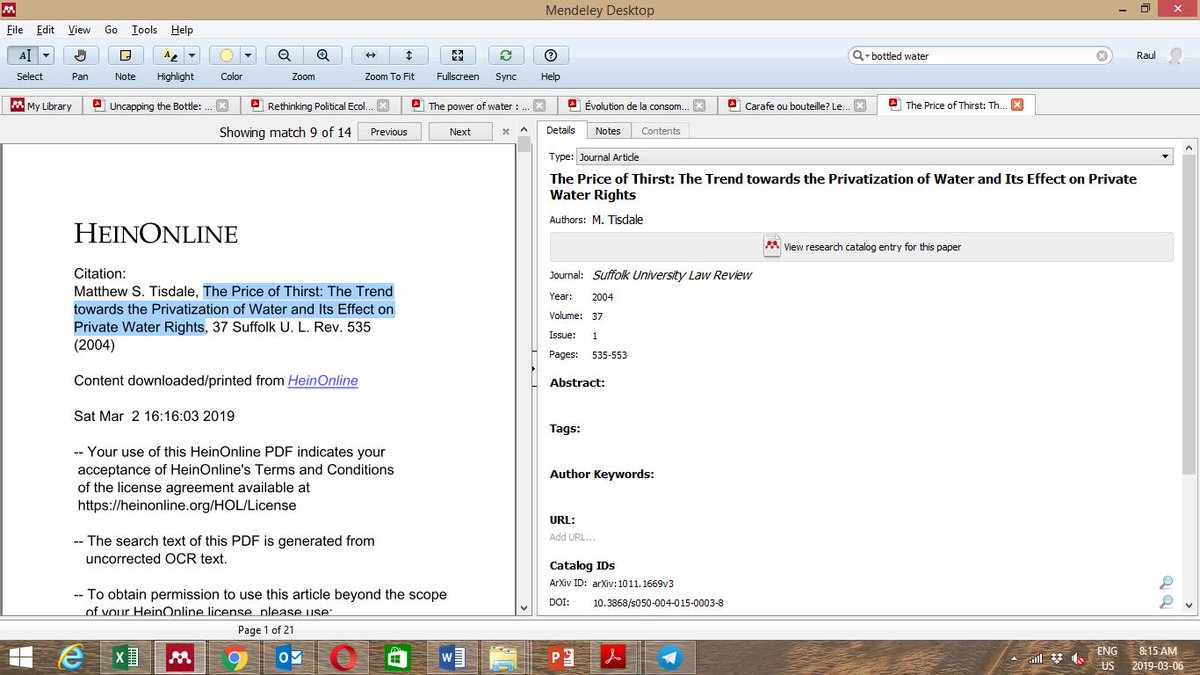Switch to the My Library tab
The height and width of the screenshot is (675, 1200).
pyautogui.click(x=42, y=105)
